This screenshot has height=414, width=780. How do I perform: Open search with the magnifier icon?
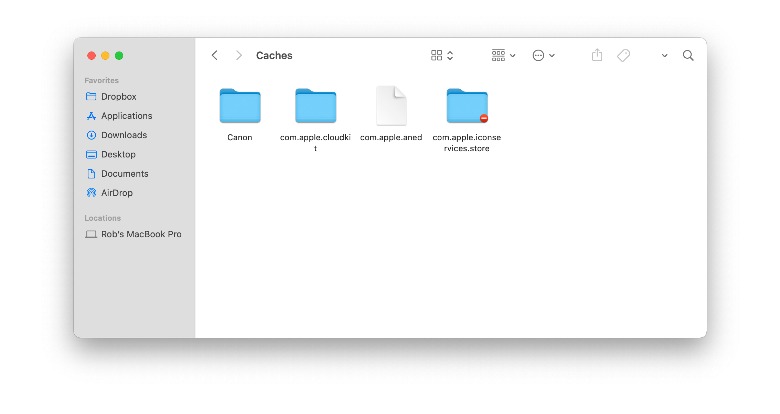[x=688, y=55]
